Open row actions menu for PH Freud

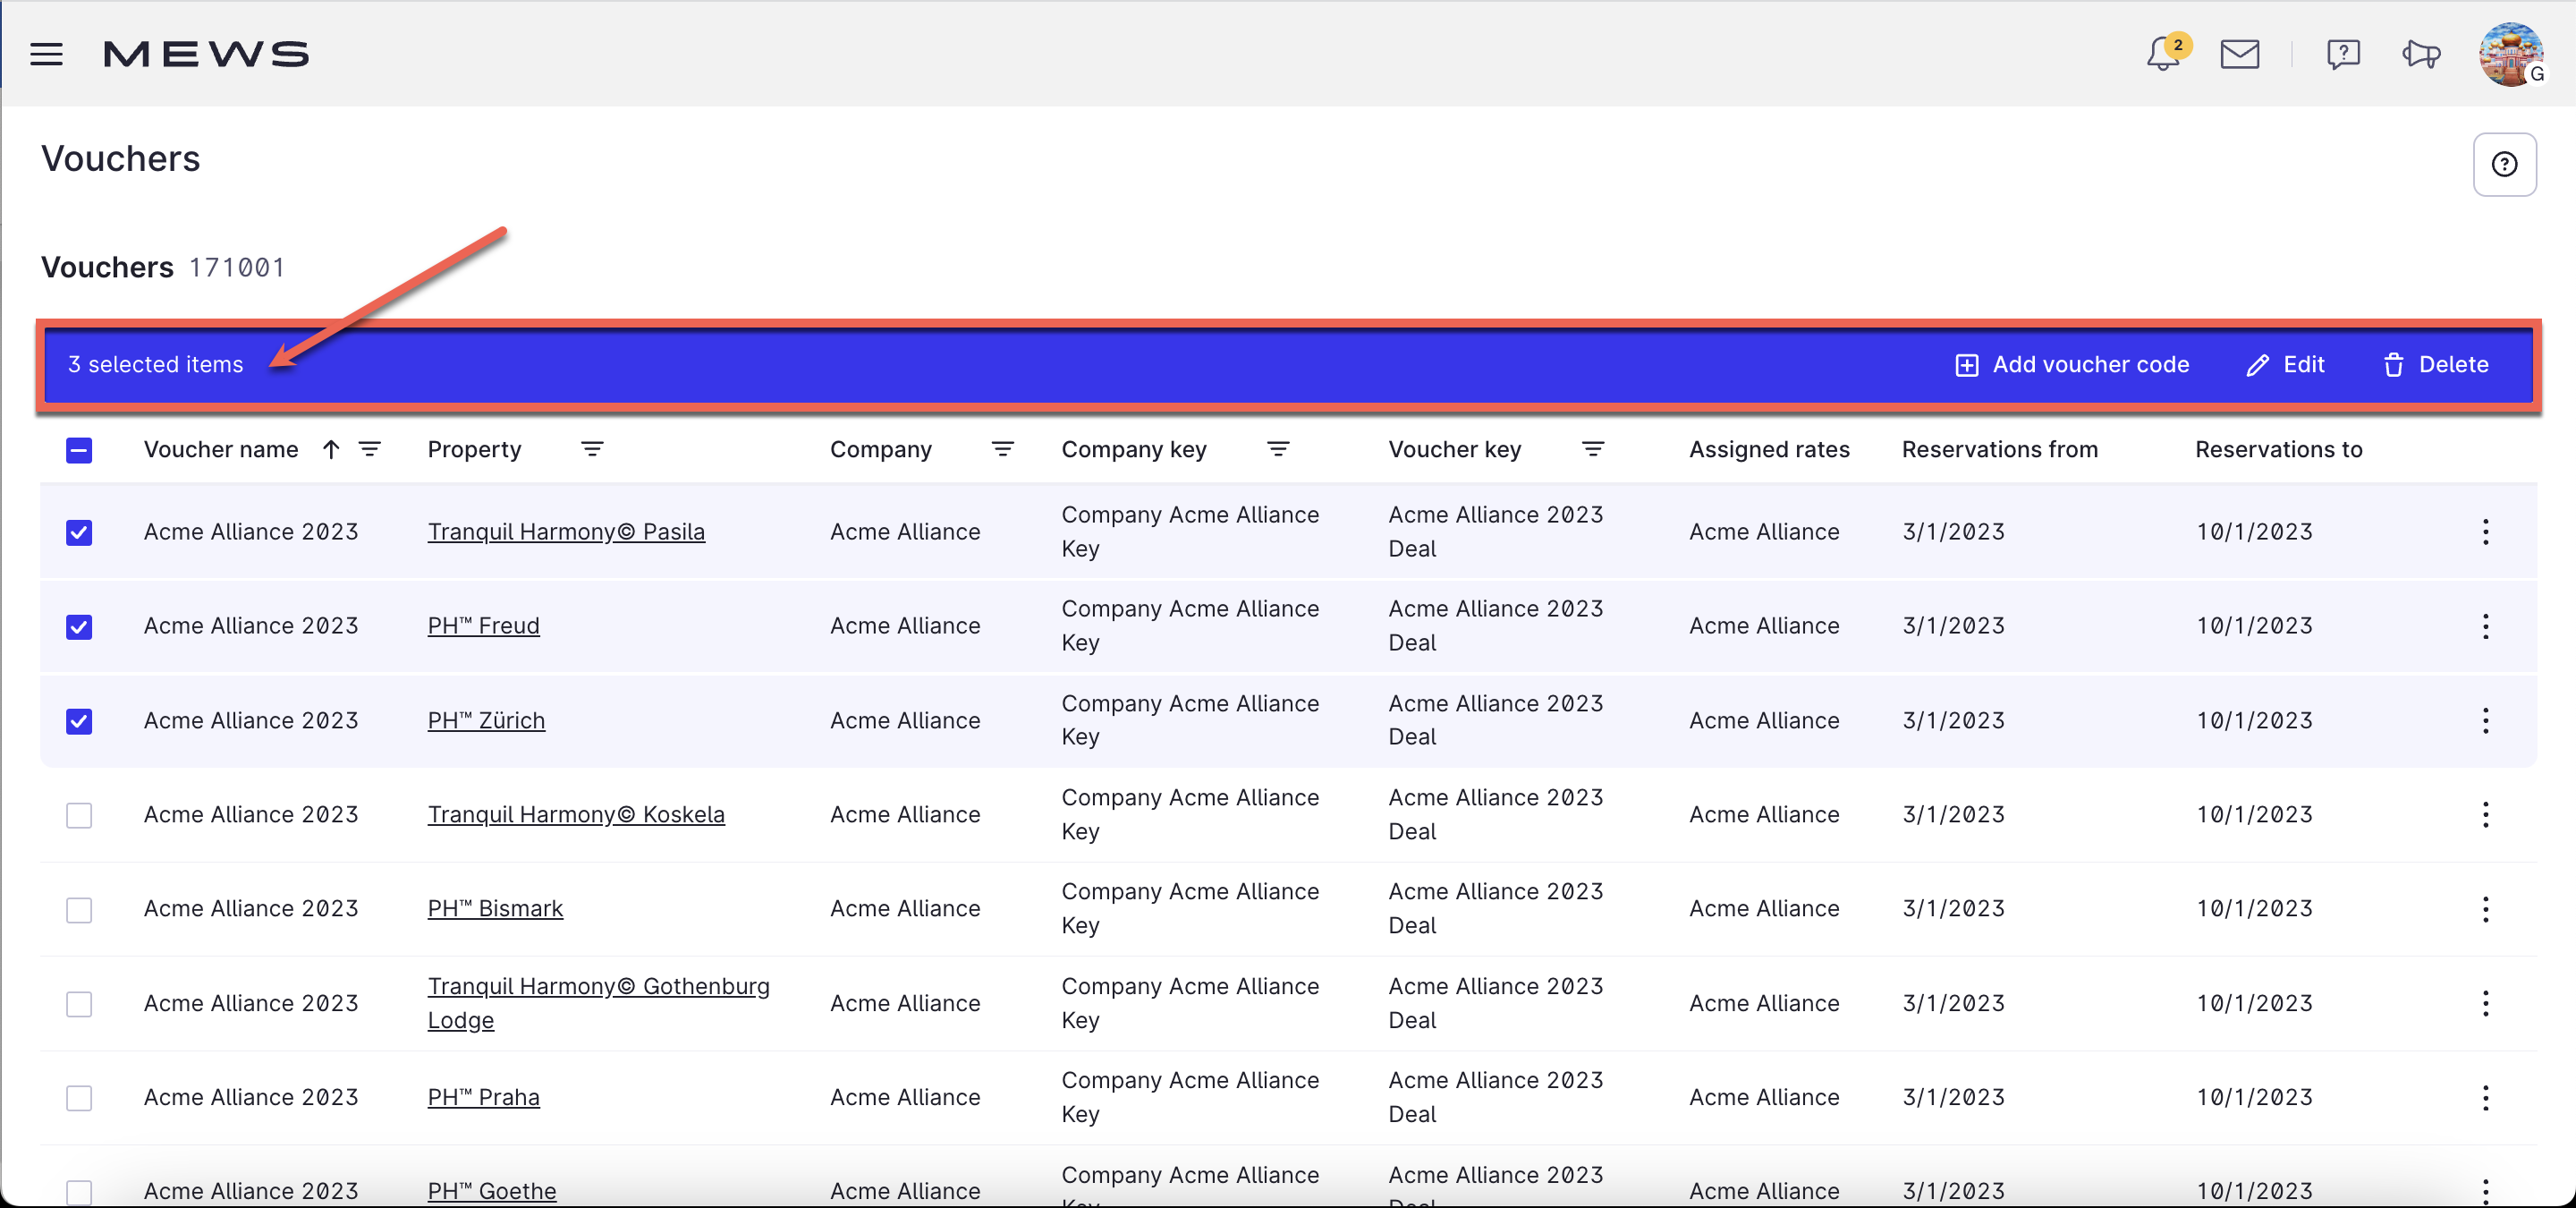(2484, 626)
